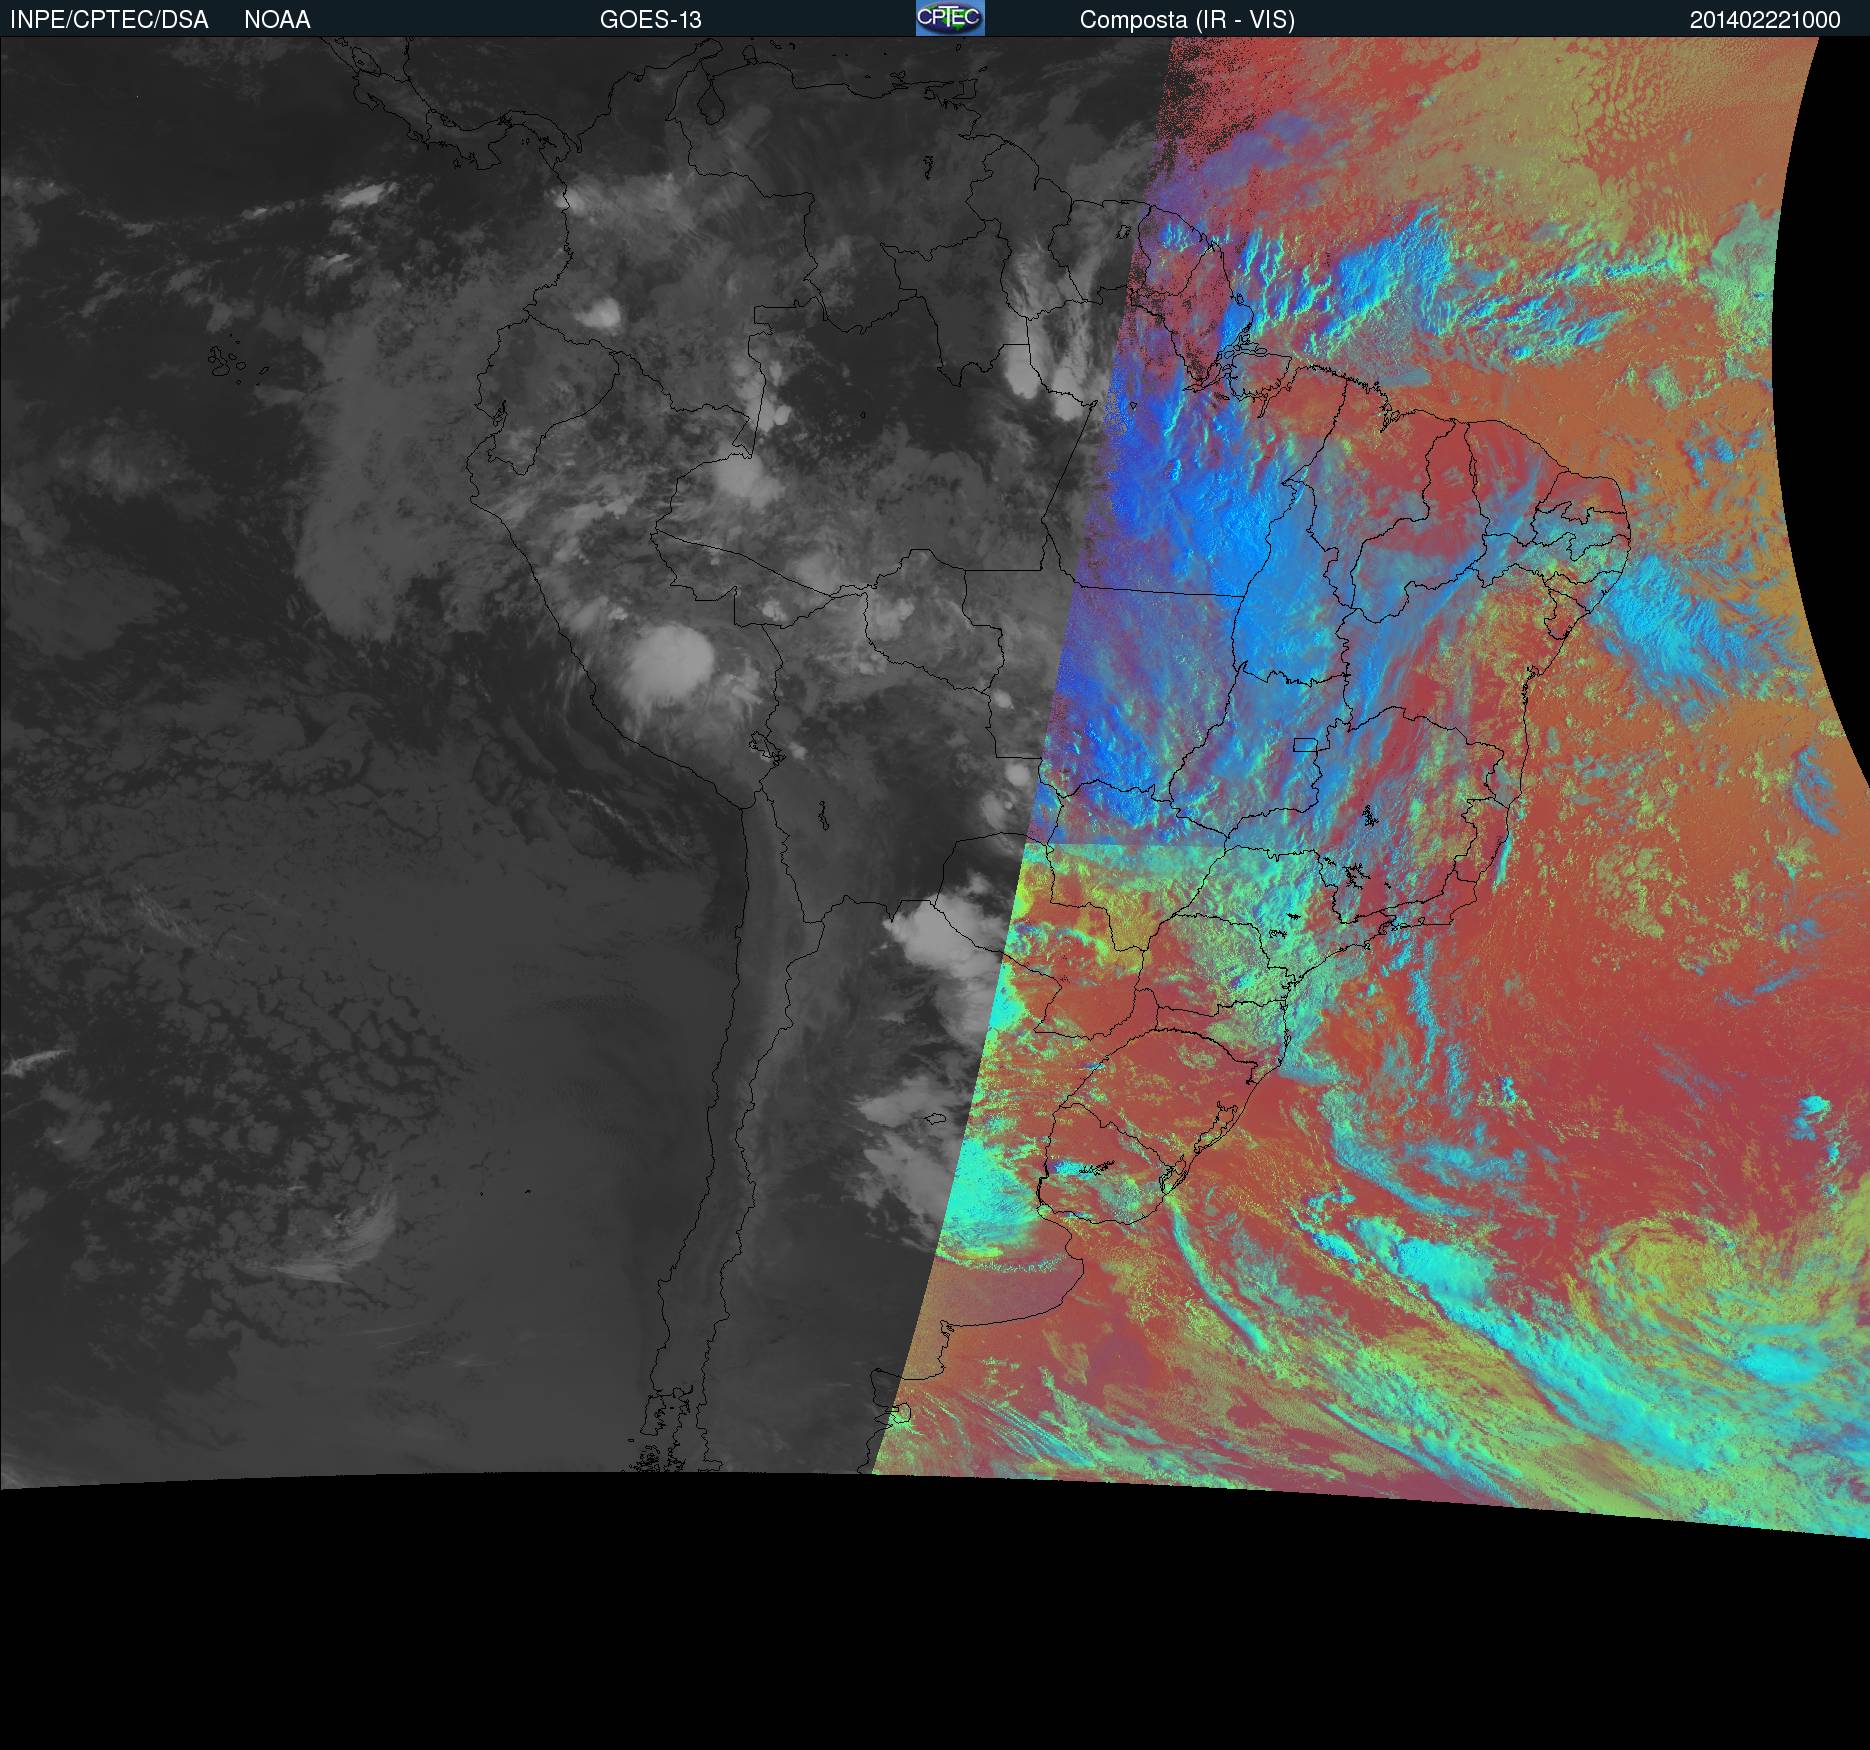The image size is (1870, 1750).
Task: Select the INPE/CPTEC/DSA header text
Action: tap(109, 20)
